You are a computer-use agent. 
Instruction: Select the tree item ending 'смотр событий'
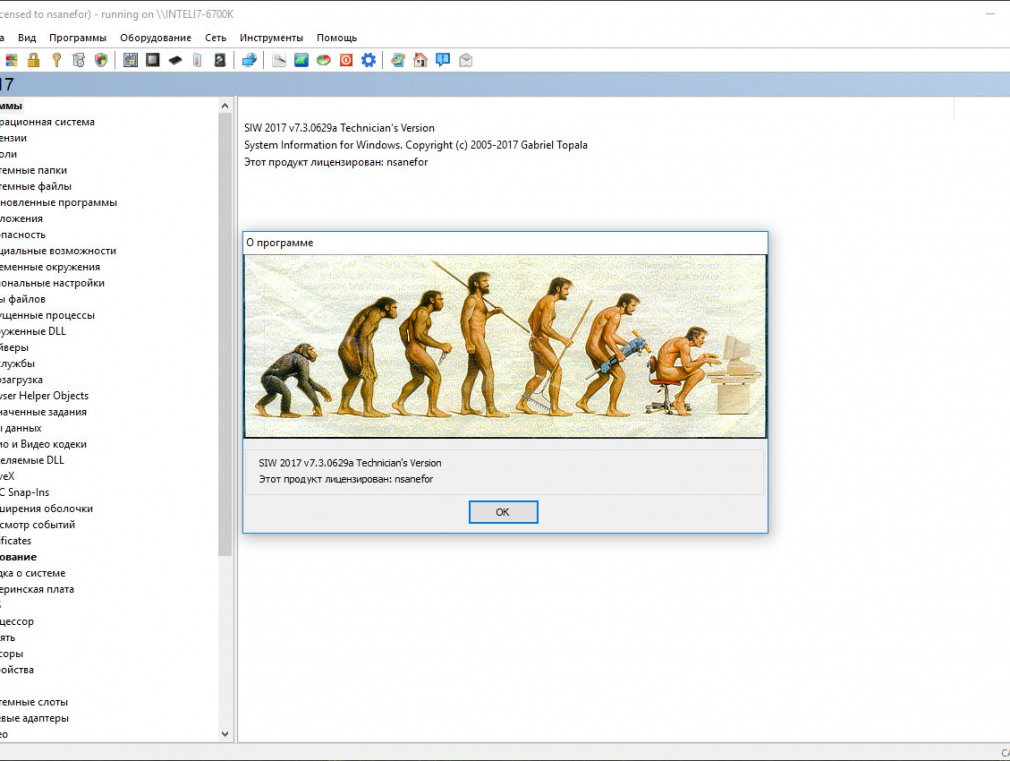(37, 525)
